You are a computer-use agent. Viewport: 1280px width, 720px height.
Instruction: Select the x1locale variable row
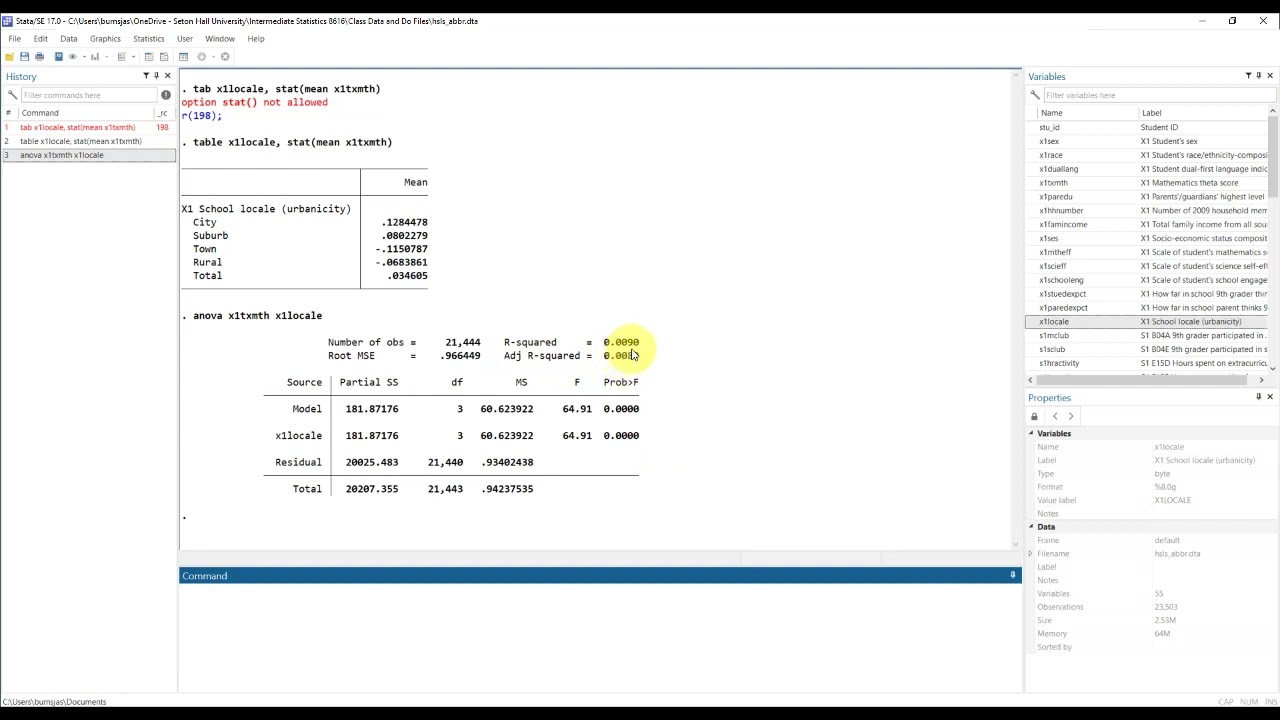point(1146,321)
